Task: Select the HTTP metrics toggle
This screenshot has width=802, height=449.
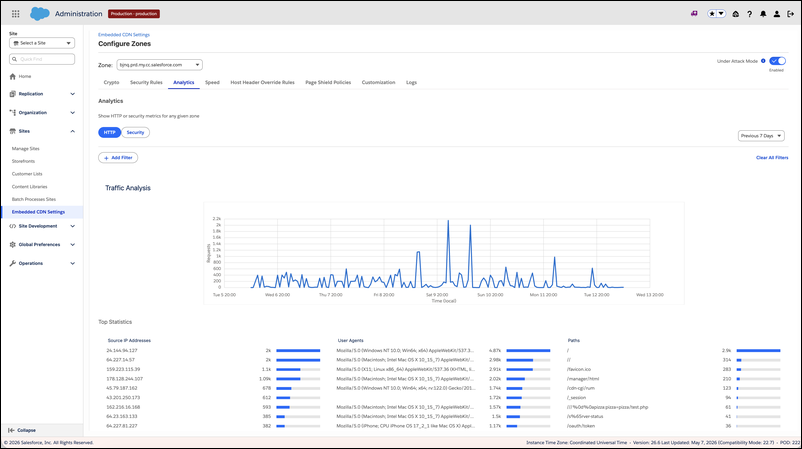Action: tap(109, 132)
